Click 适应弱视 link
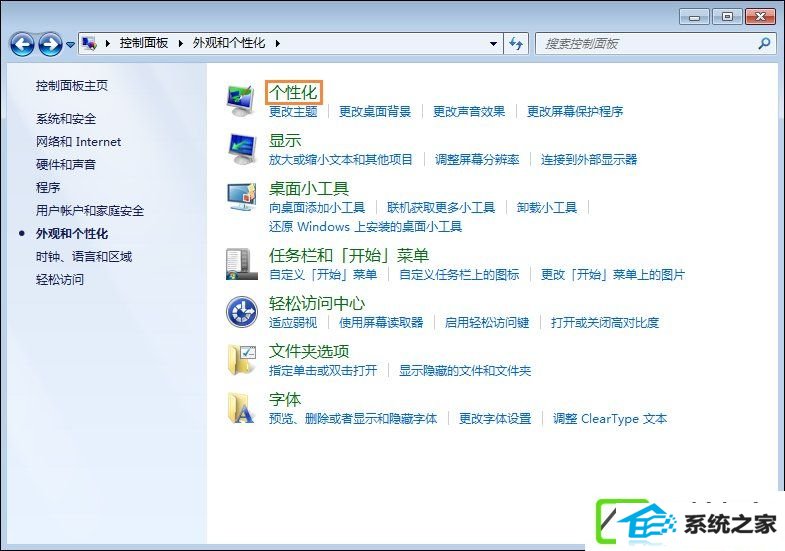The image size is (785, 551). pos(293,323)
